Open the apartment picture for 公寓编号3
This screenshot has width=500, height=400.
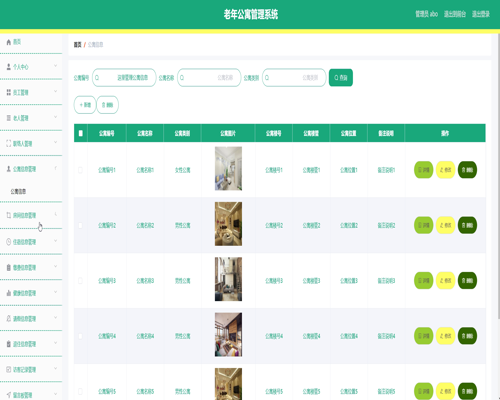click(228, 279)
